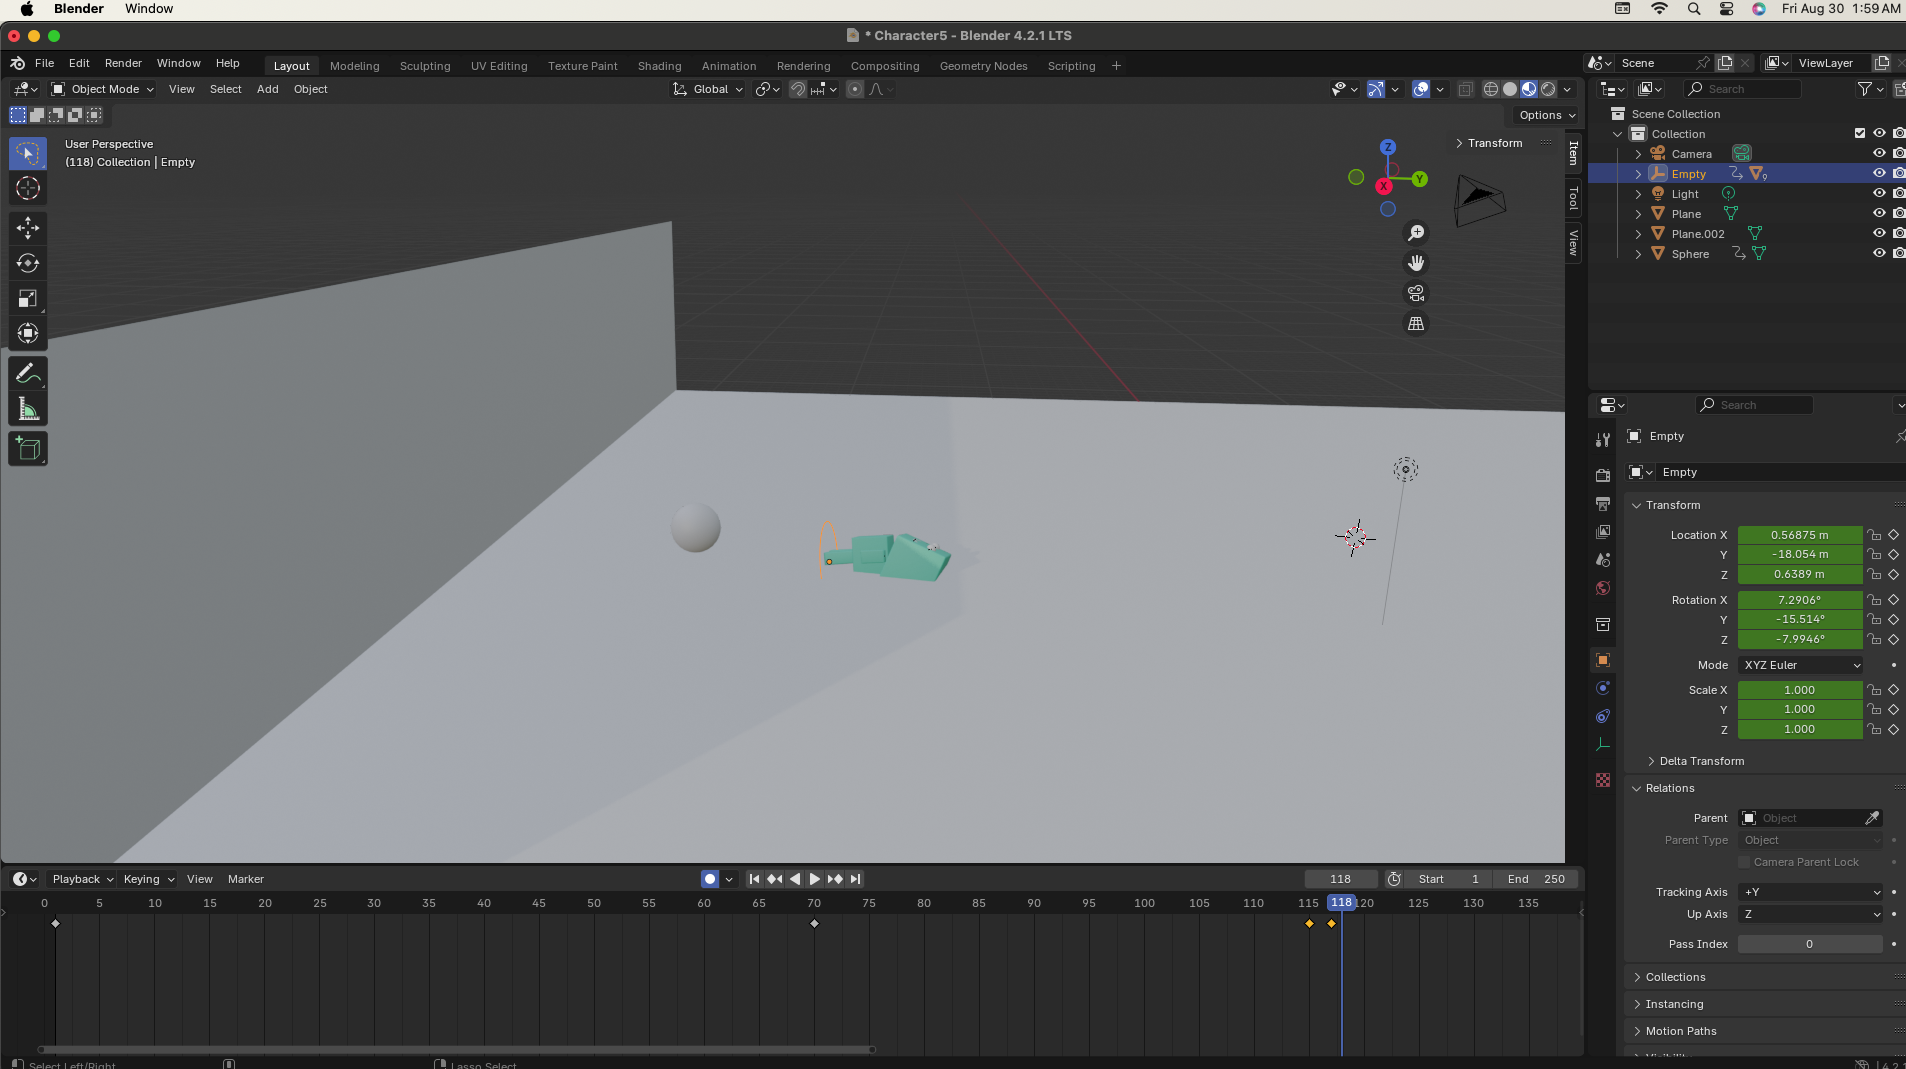Screen dimensions: 1906x1069
Task: Switch perspective/orthographic grid icon
Action: click(1416, 323)
